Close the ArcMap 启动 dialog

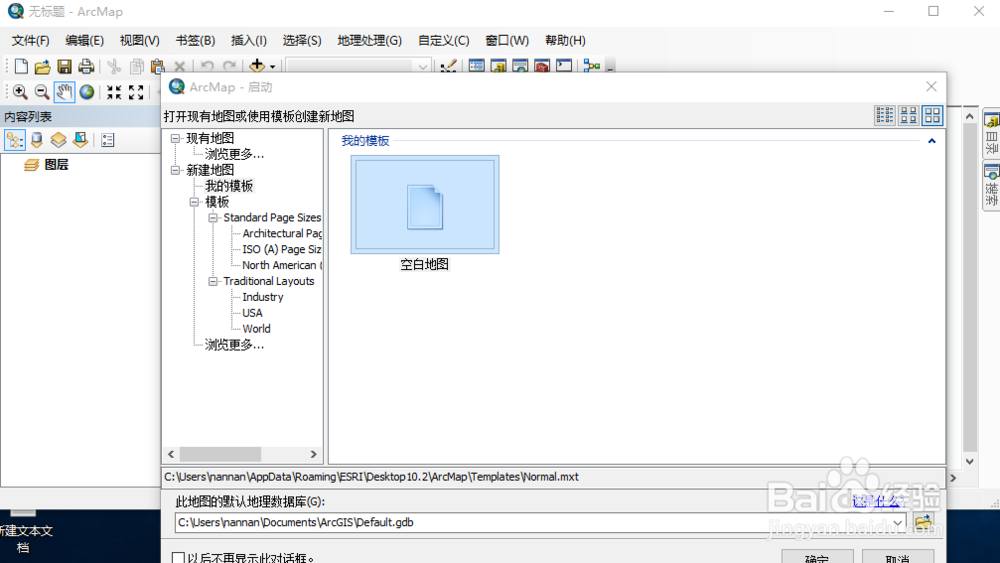pos(931,87)
